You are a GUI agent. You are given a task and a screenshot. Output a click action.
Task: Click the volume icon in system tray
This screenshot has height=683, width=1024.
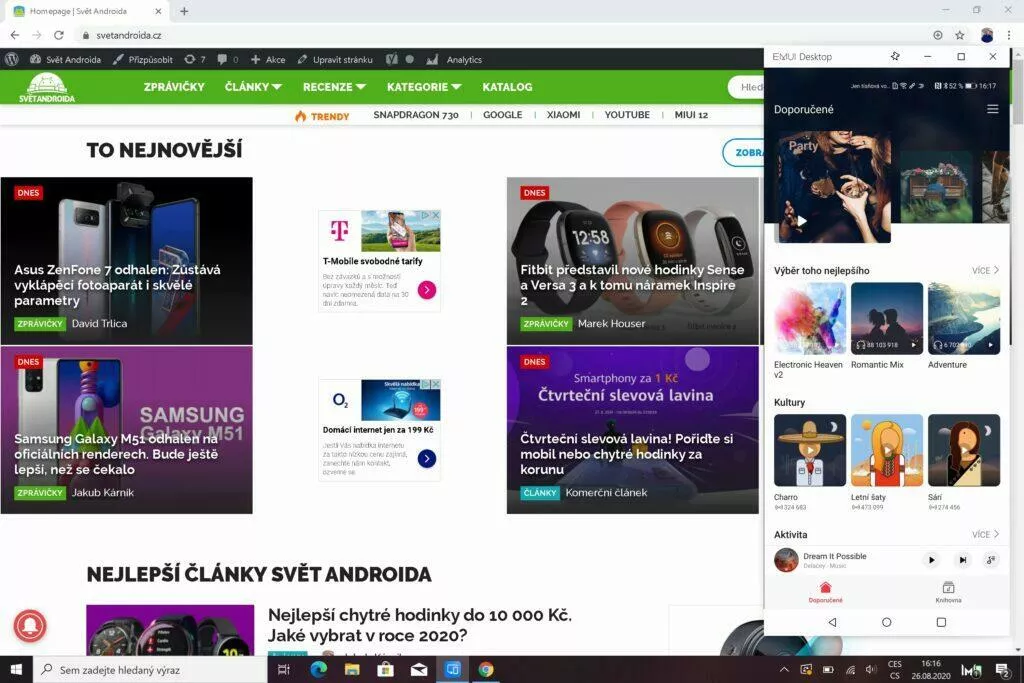point(870,669)
